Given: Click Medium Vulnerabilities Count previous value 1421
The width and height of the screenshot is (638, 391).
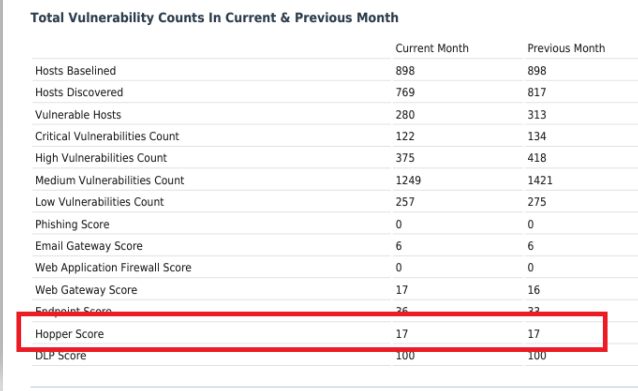Looking at the screenshot, I should click(540, 180).
